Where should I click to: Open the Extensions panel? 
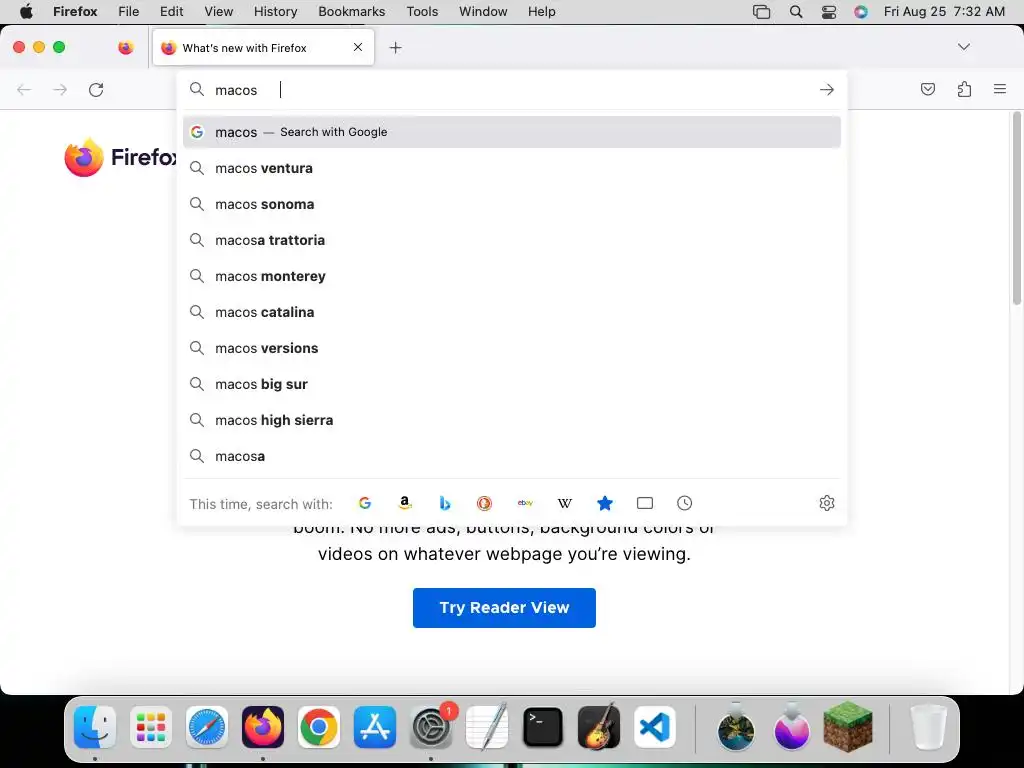coord(964,89)
